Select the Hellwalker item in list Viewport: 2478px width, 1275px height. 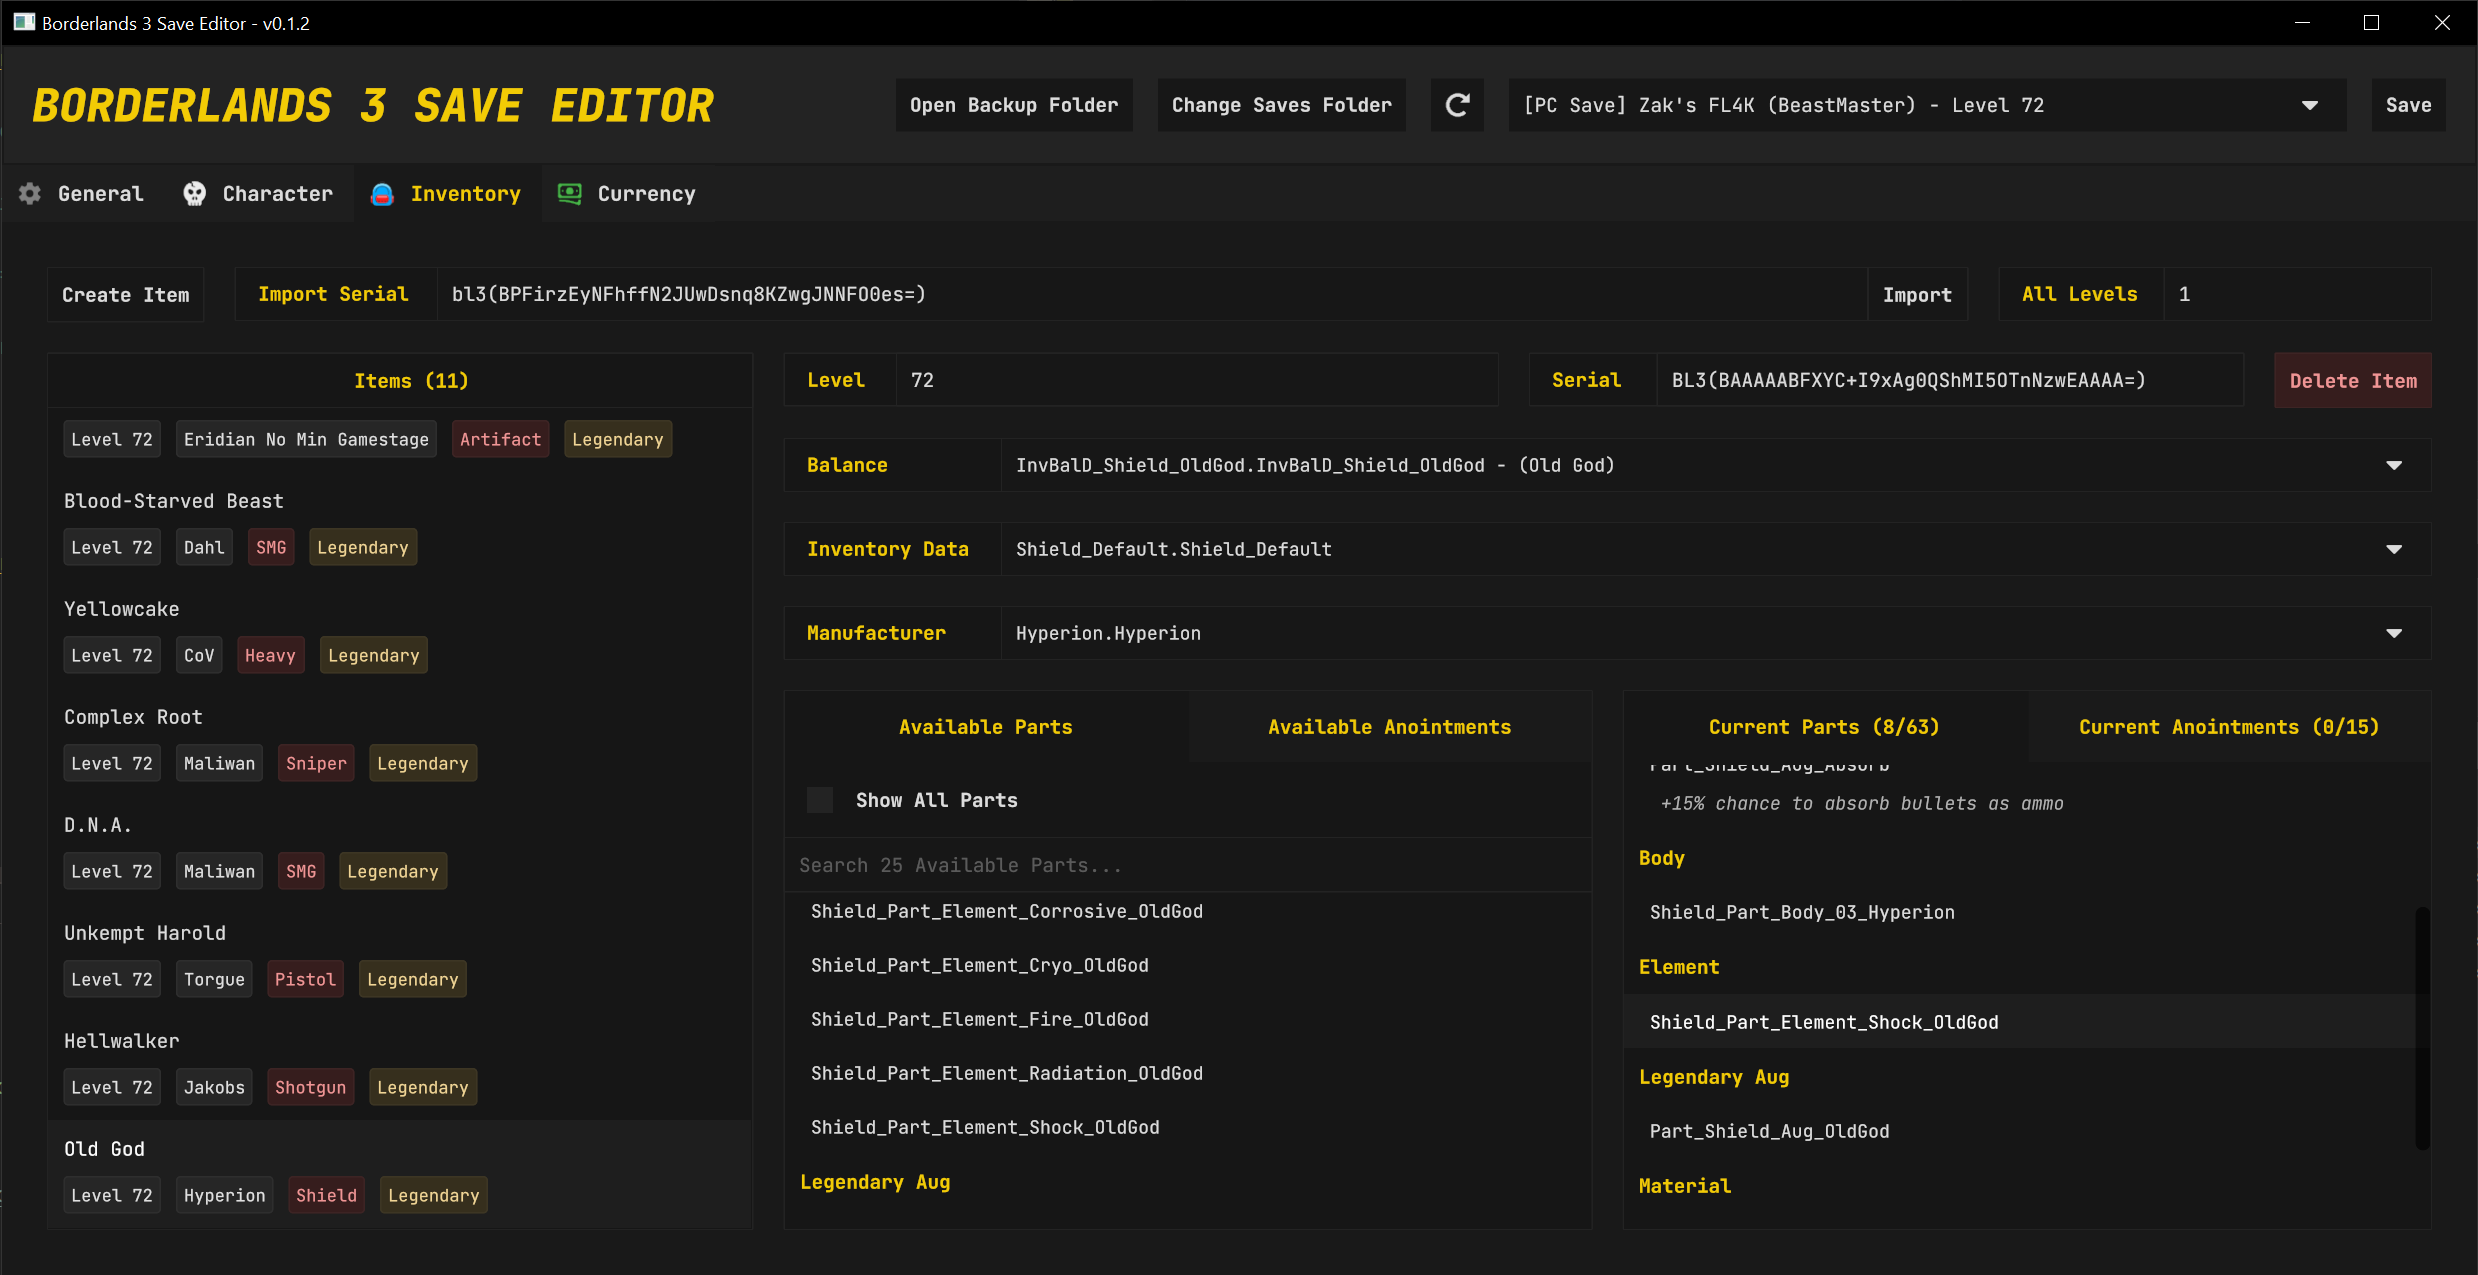pyautogui.click(x=122, y=1041)
